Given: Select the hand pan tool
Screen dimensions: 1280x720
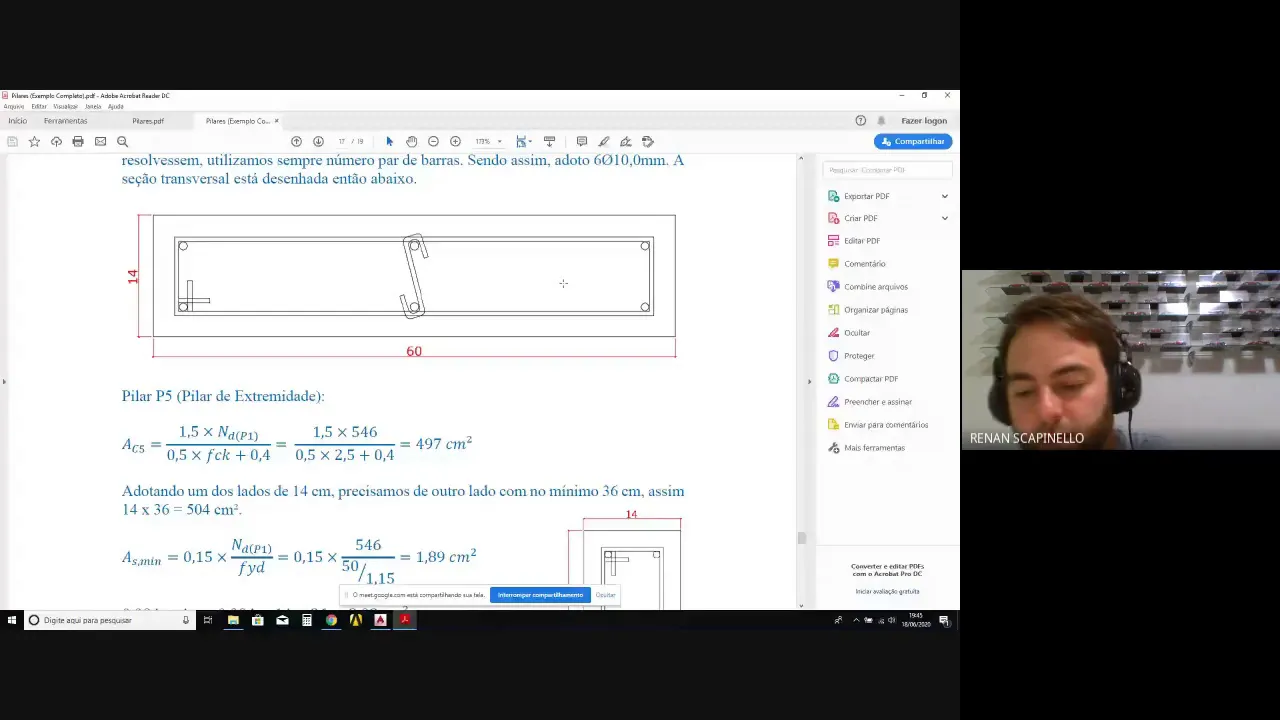Looking at the screenshot, I should [x=411, y=142].
